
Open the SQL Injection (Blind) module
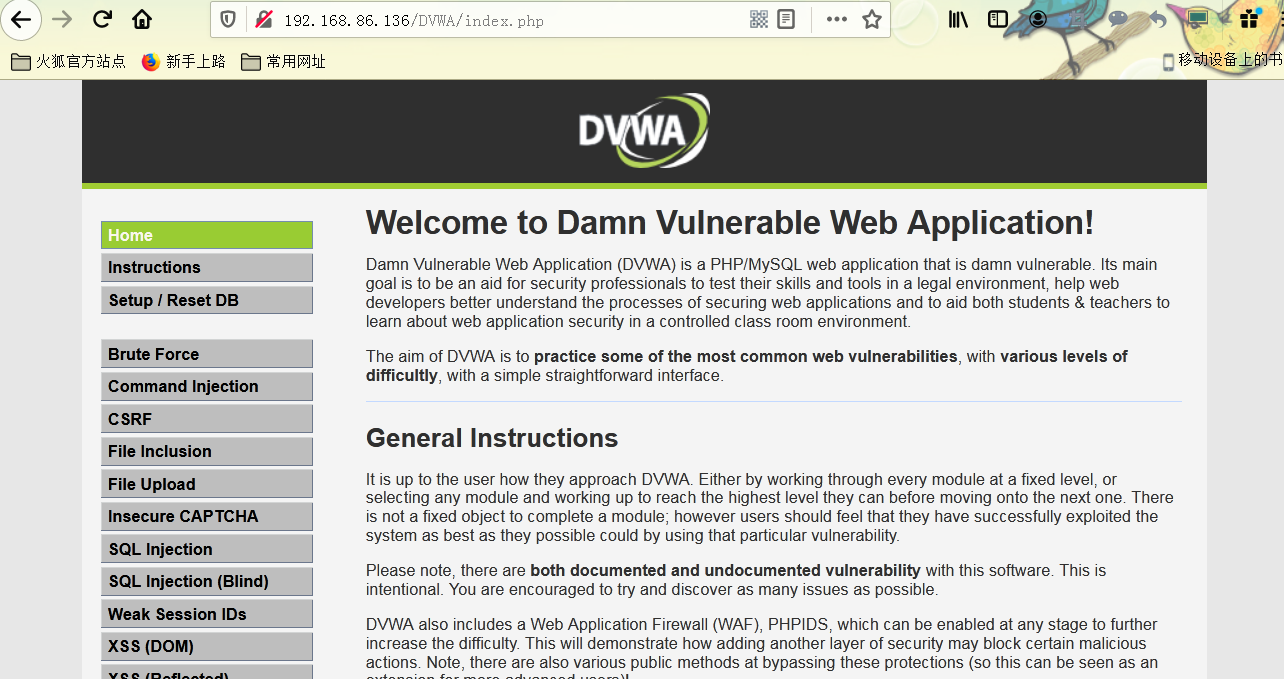point(207,581)
